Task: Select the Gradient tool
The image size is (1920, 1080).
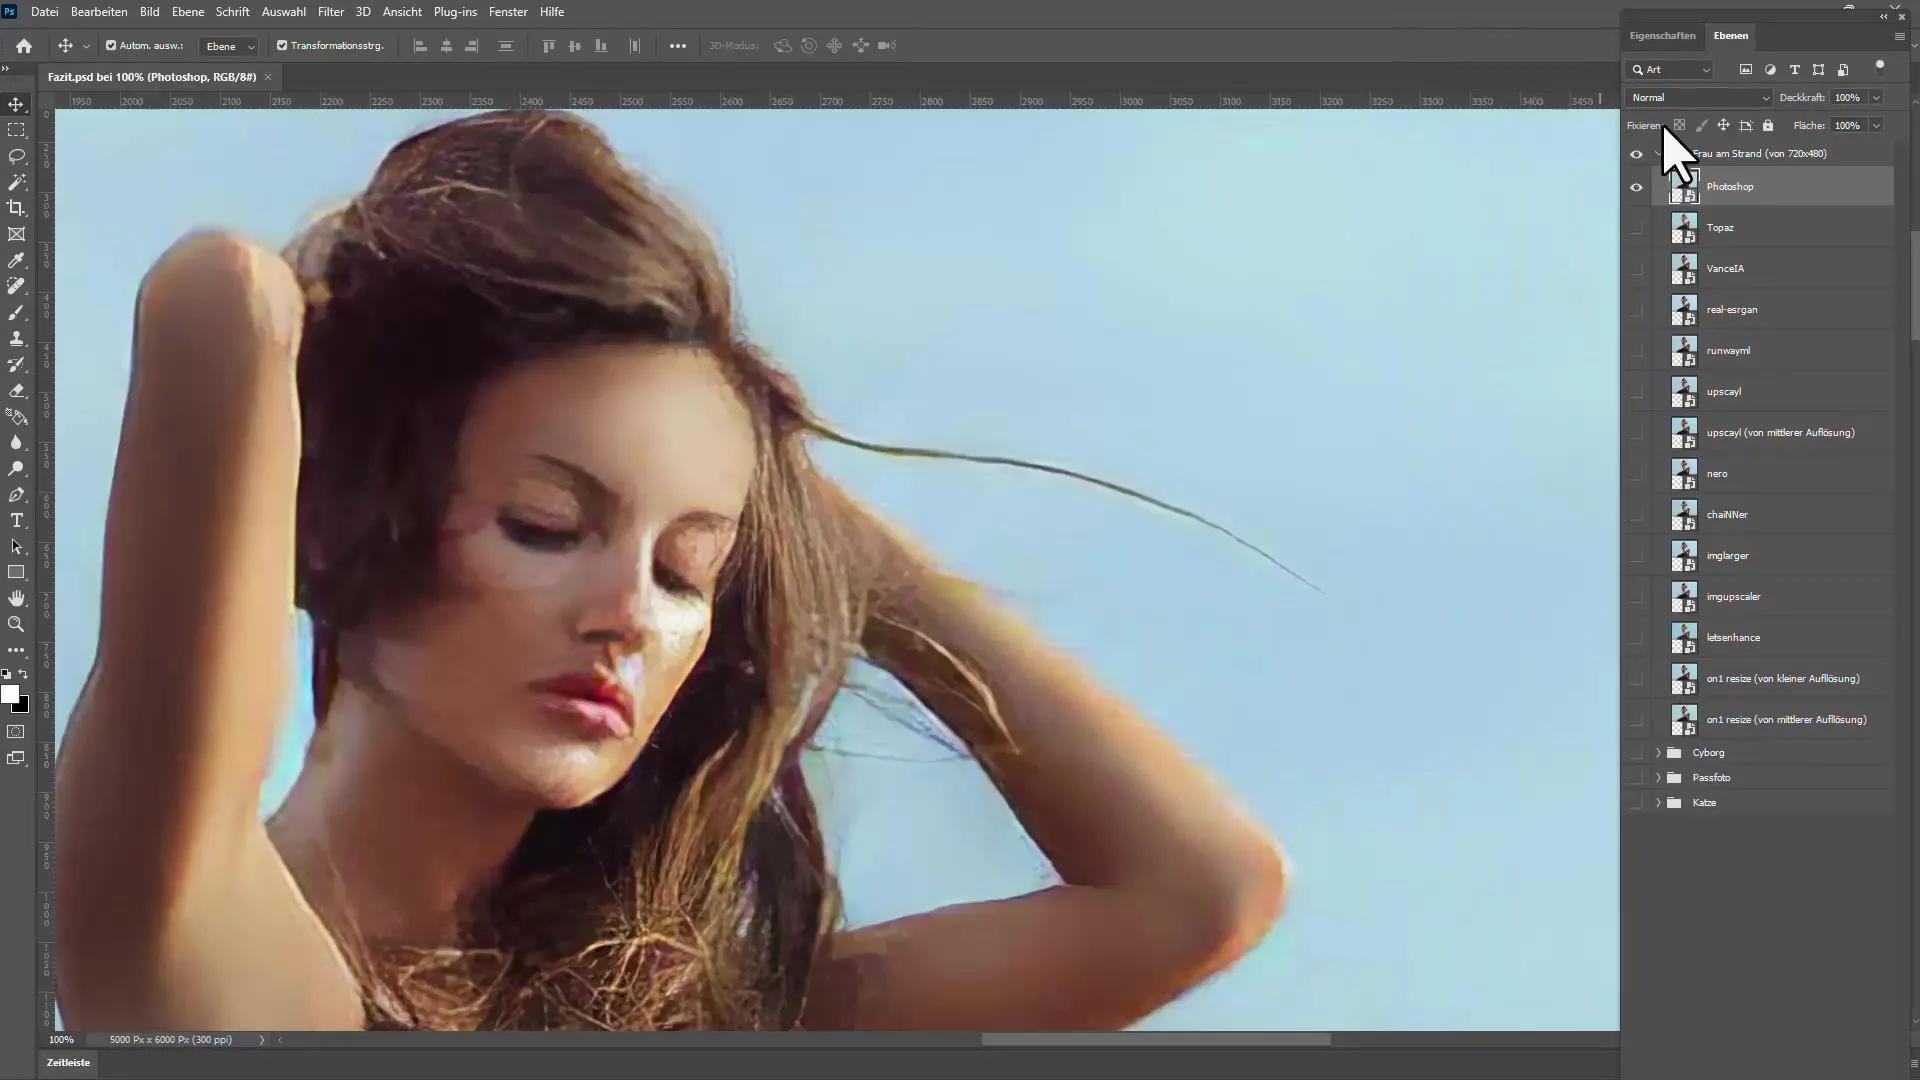Action: 18,417
